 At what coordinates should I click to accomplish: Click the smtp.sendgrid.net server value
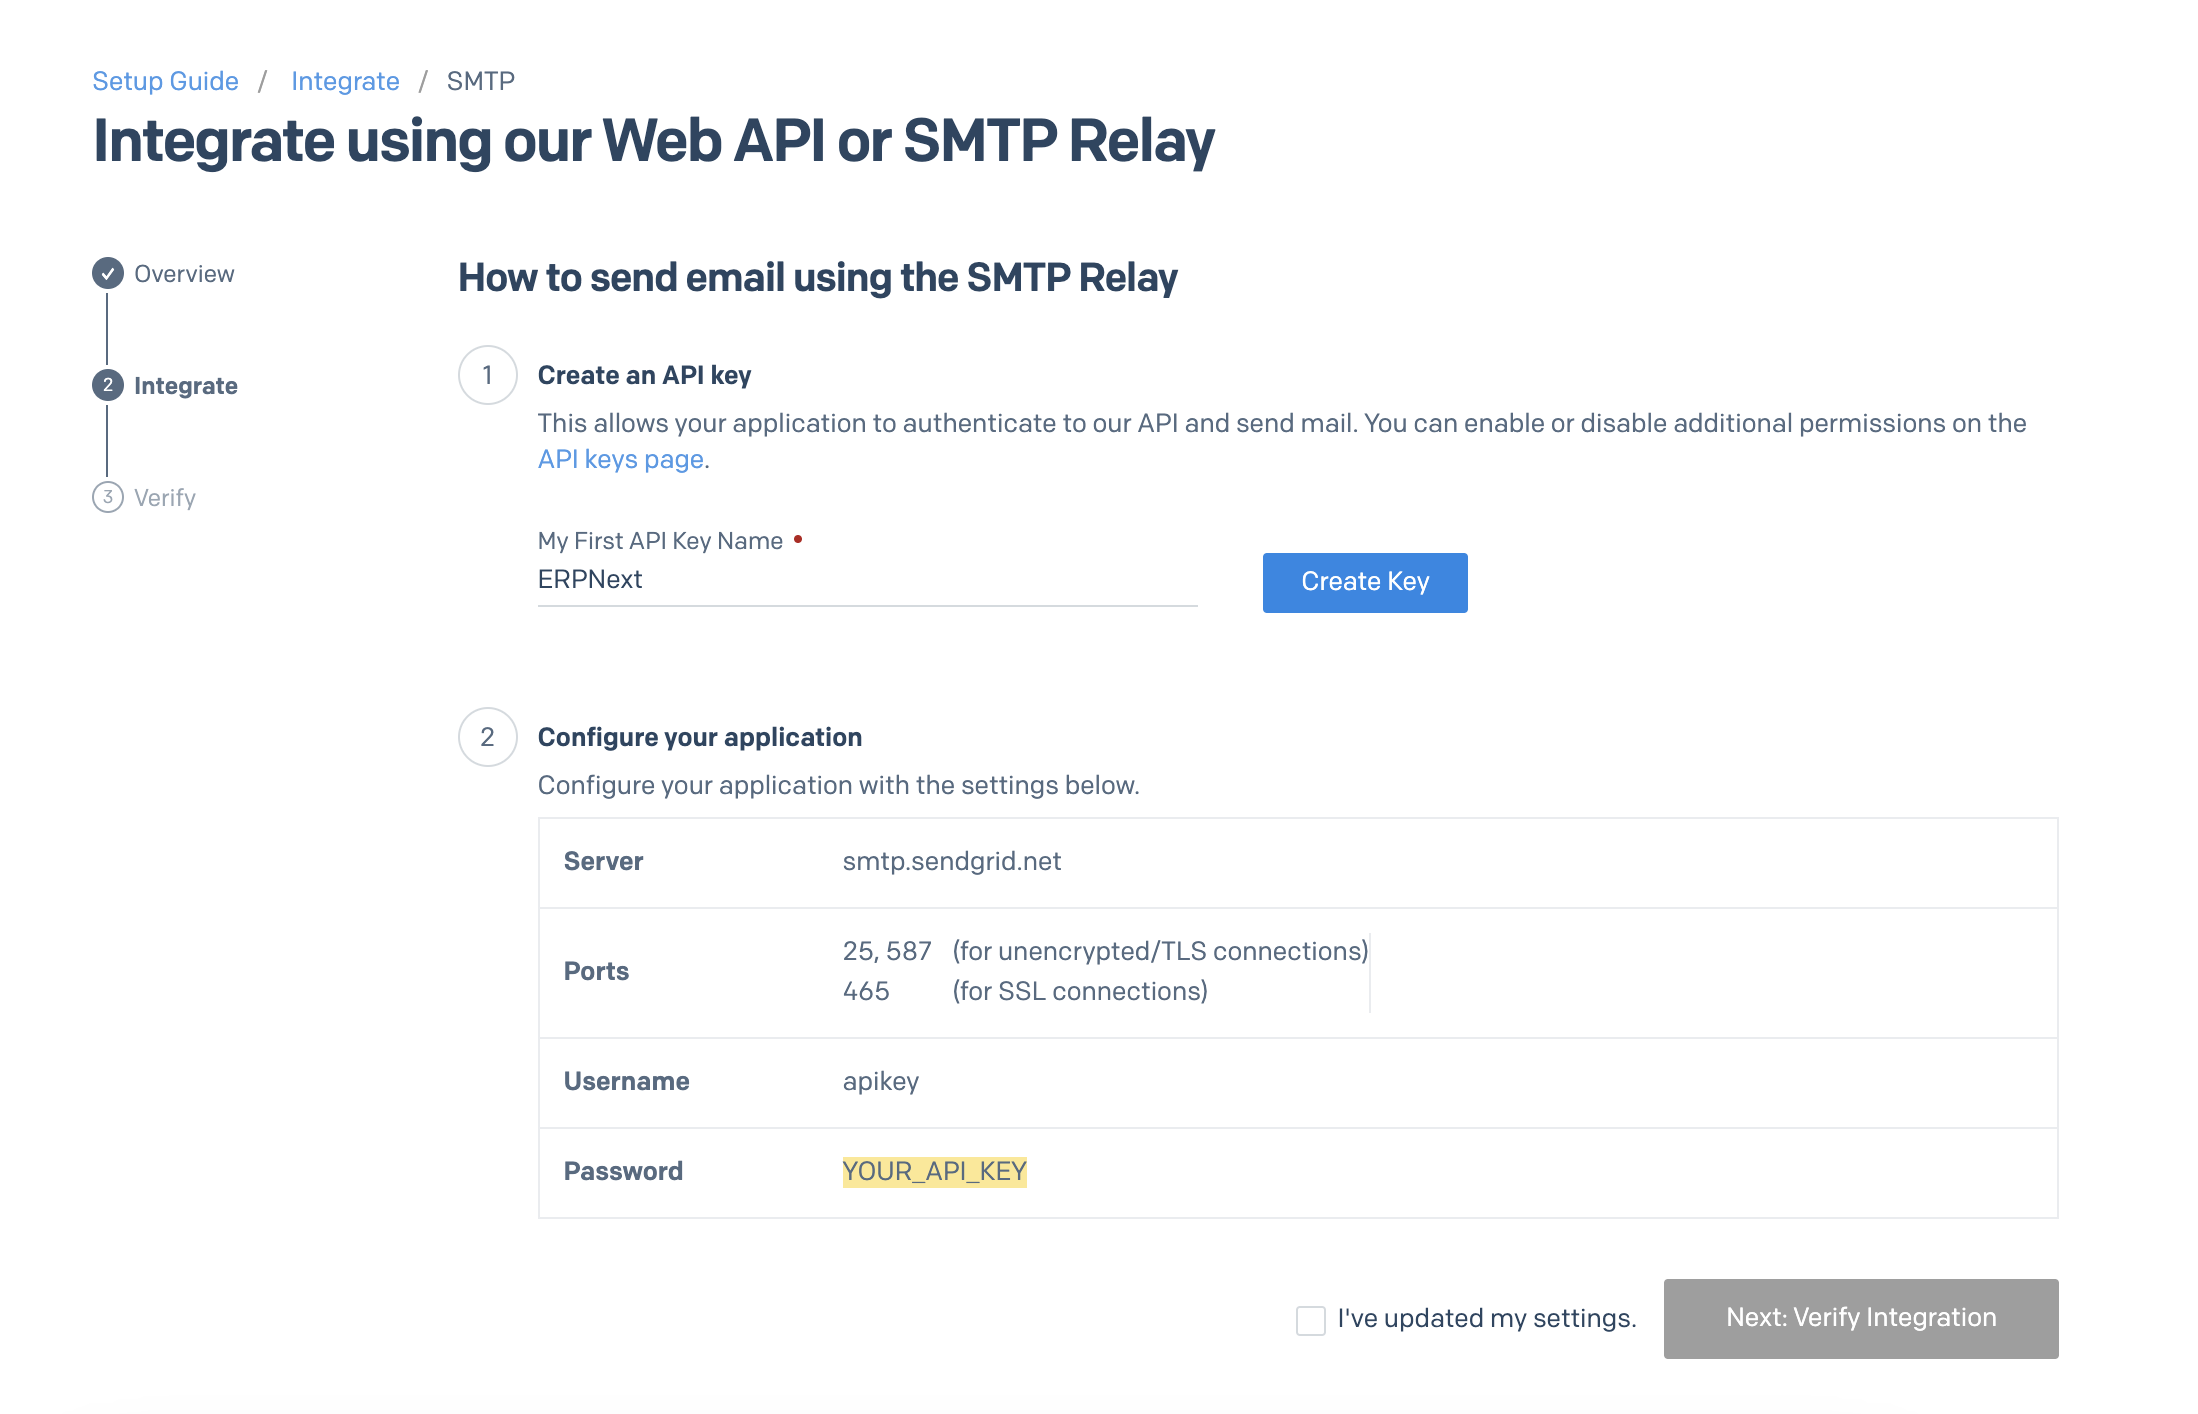[951, 861]
